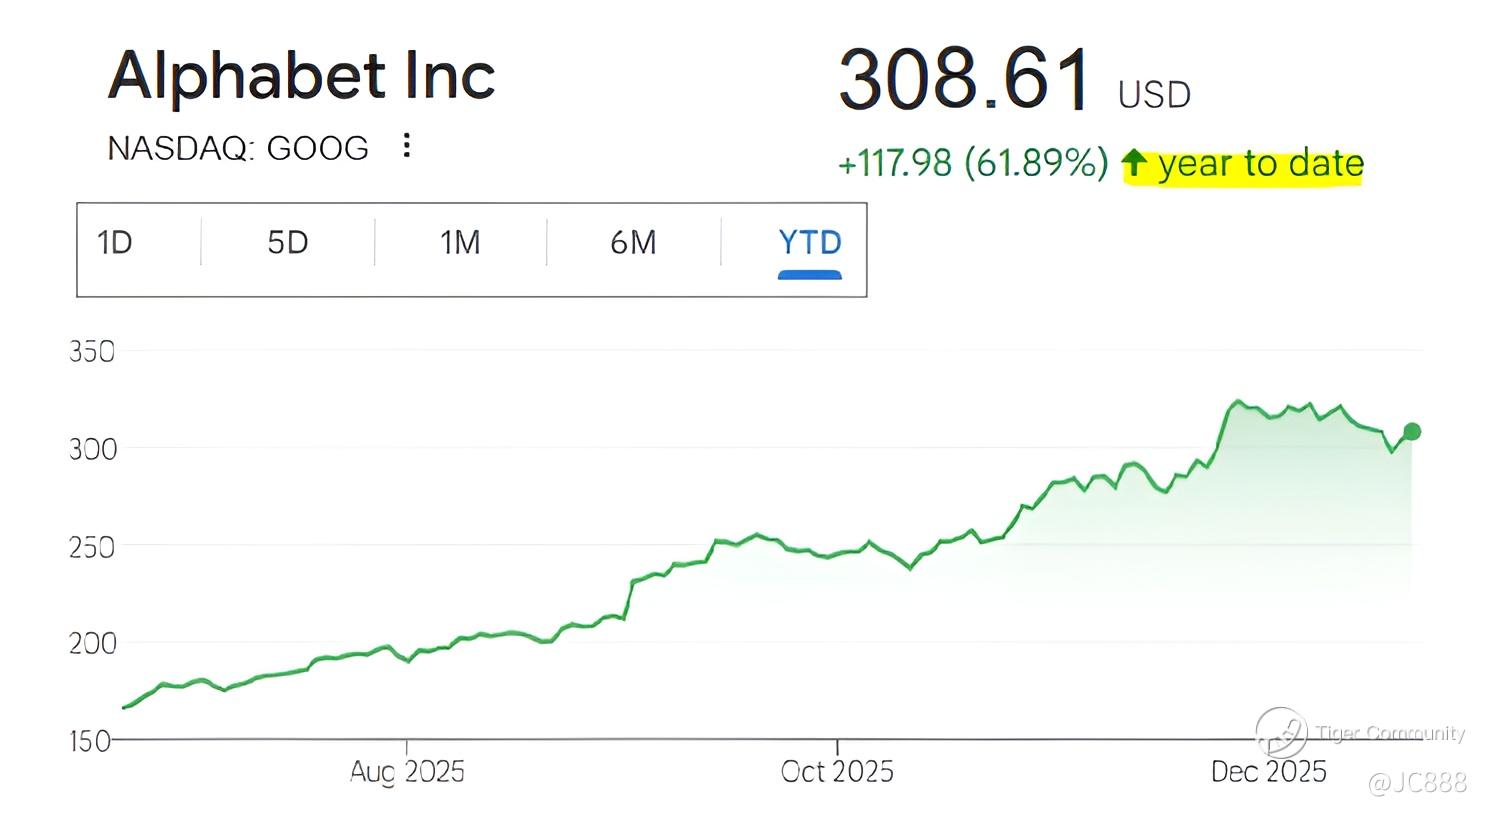Click the green up arrow icon
1496x816 pixels.
point(1133,163)
